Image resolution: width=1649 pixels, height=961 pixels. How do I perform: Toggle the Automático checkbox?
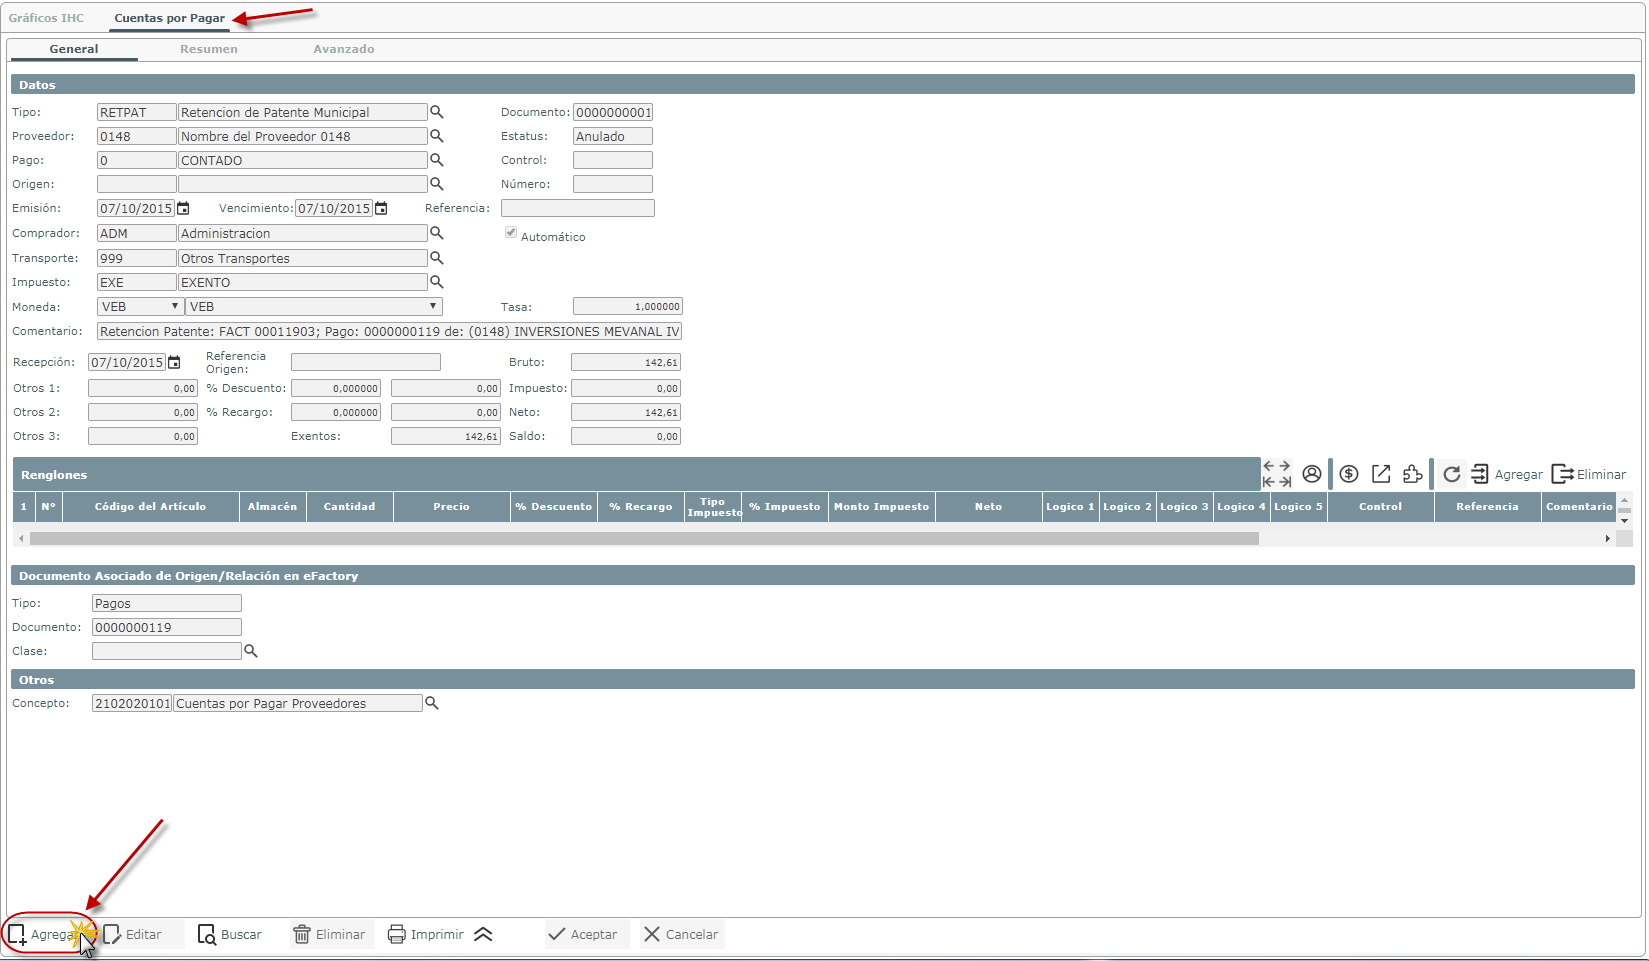click(511, 233)
